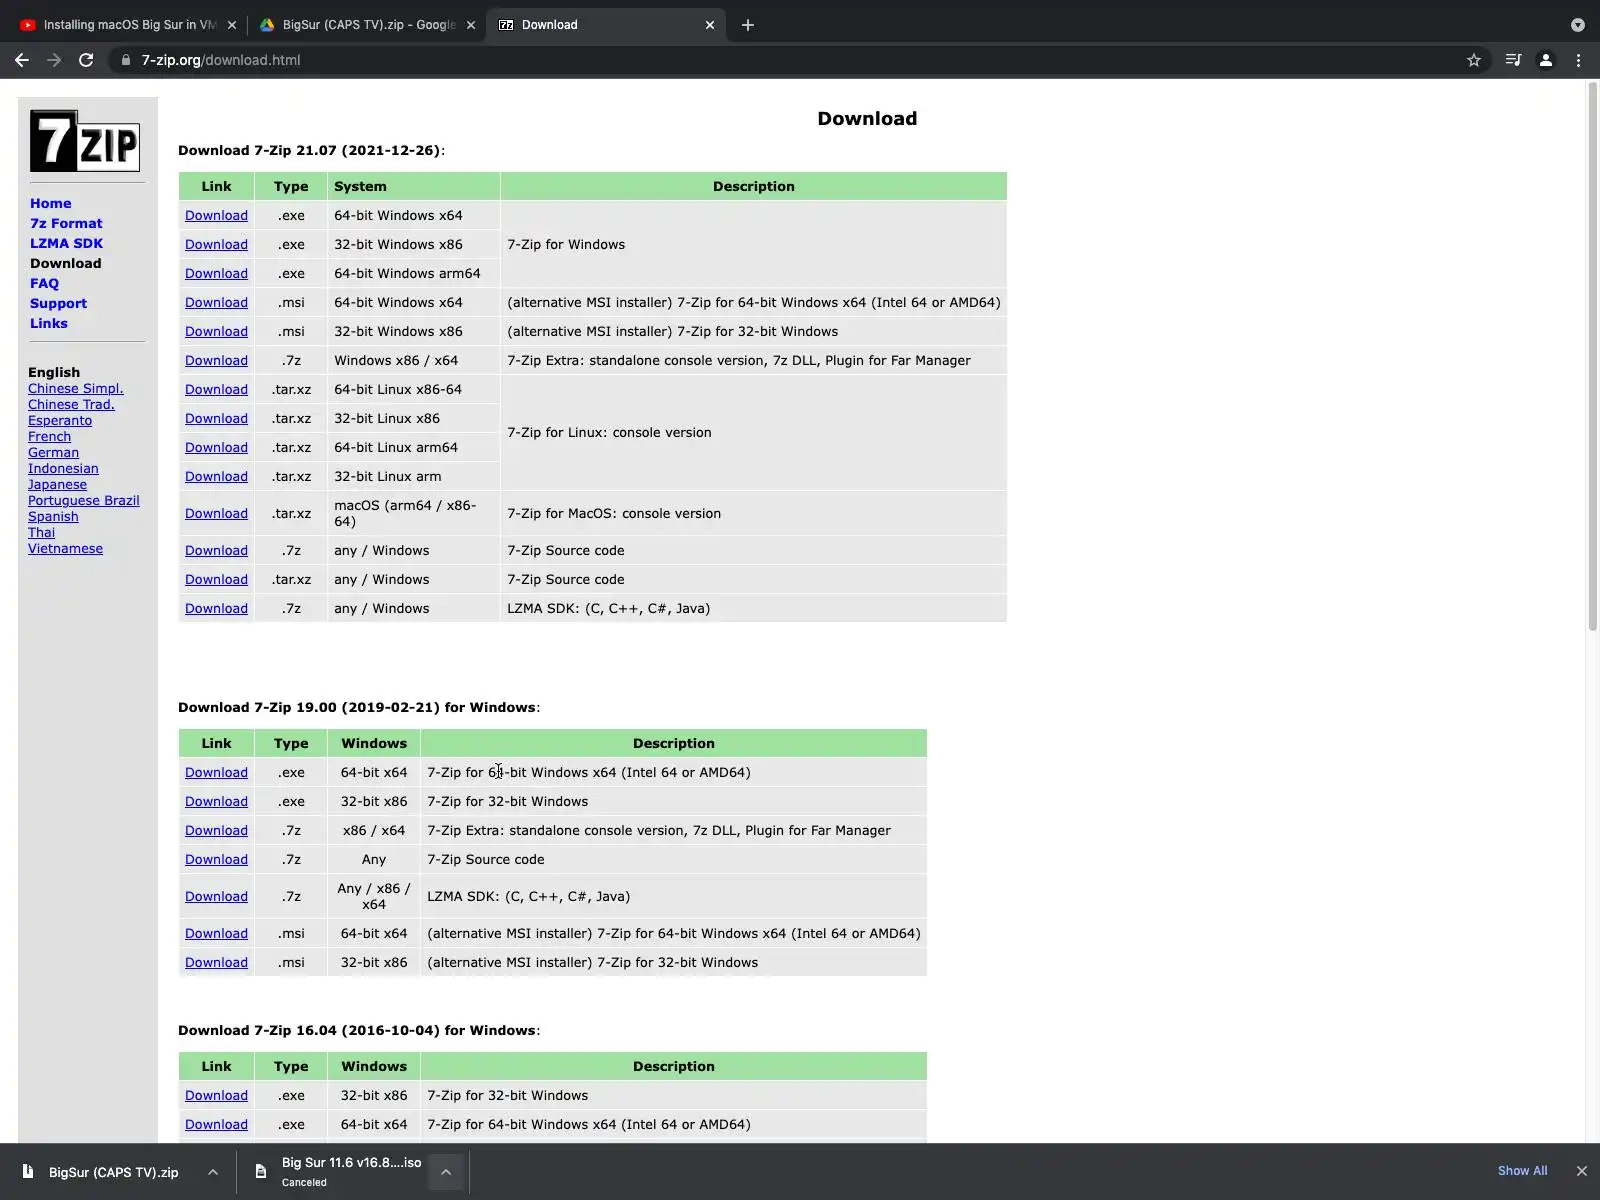Open LZMA SDK sidebar page
Image resolution: width=1600 pixels, height=1200 pixels.
pyautogui.click(x=66, y=243)
